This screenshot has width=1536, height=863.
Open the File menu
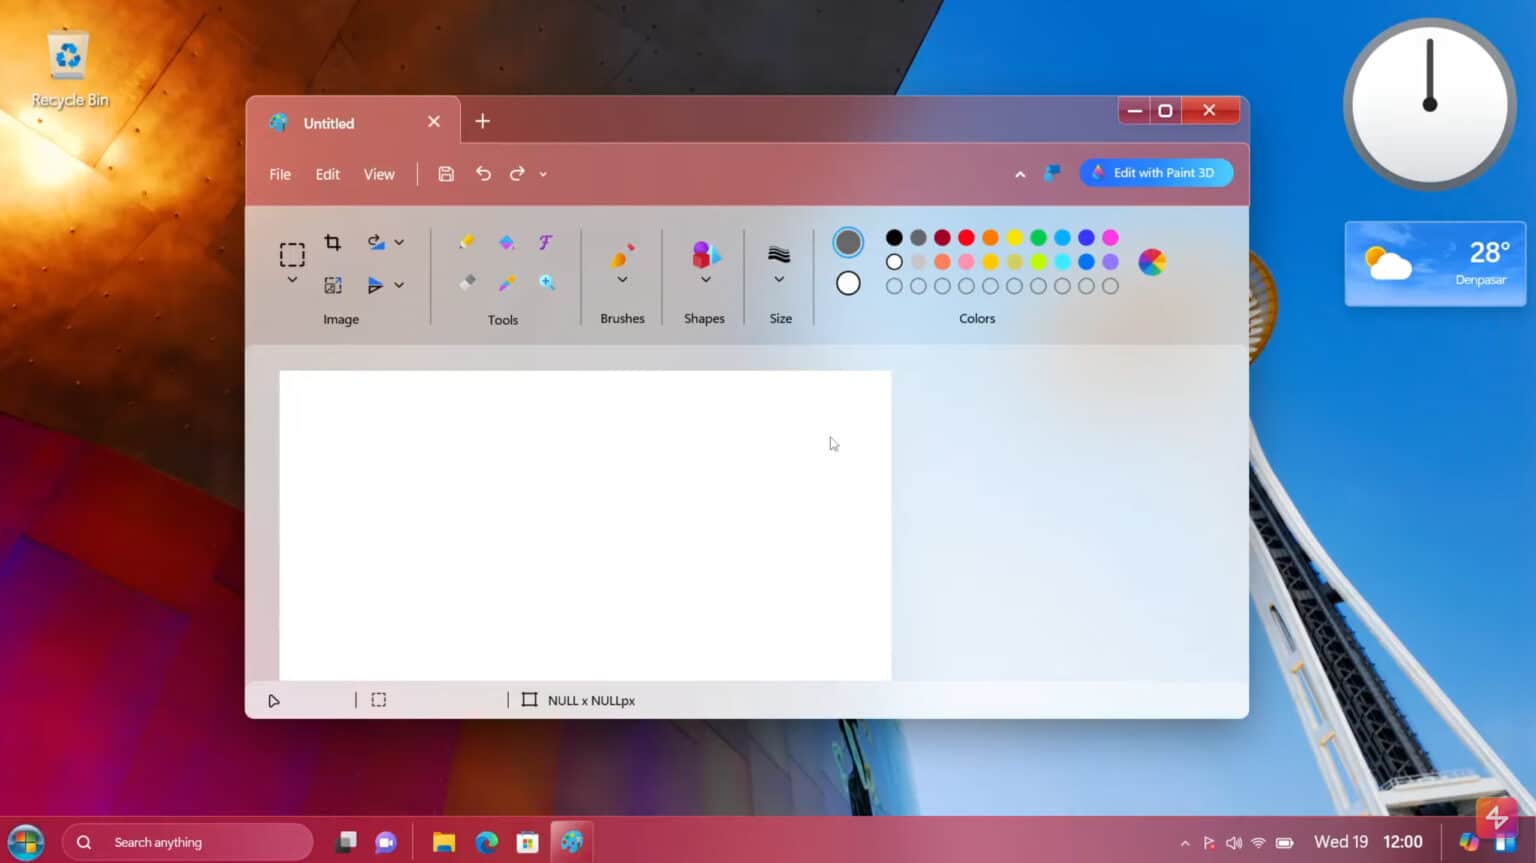click(279, 173)
